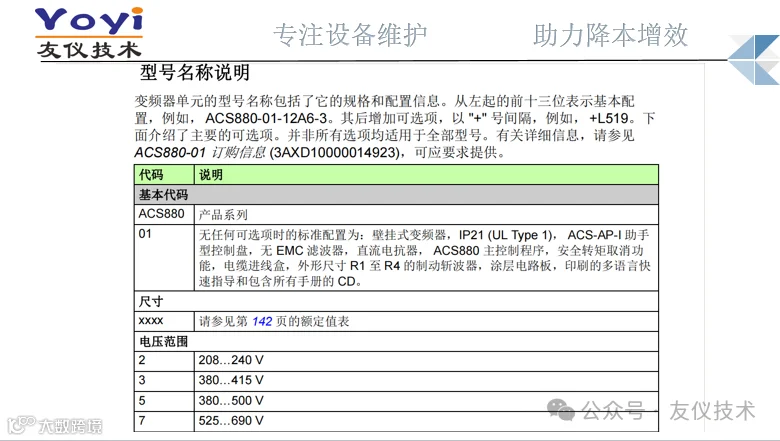Image resolution: width=780 pixels, height=441 pixels.
Task: Click the italic ACS880-01 订购信息 title
Action: point(200,152)
